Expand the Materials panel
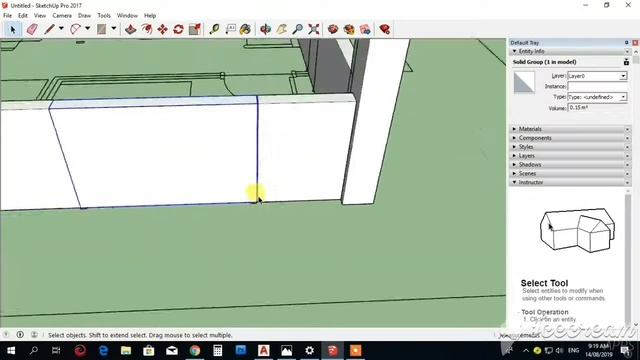Viewport: 640px width, 360px height. 514,129
